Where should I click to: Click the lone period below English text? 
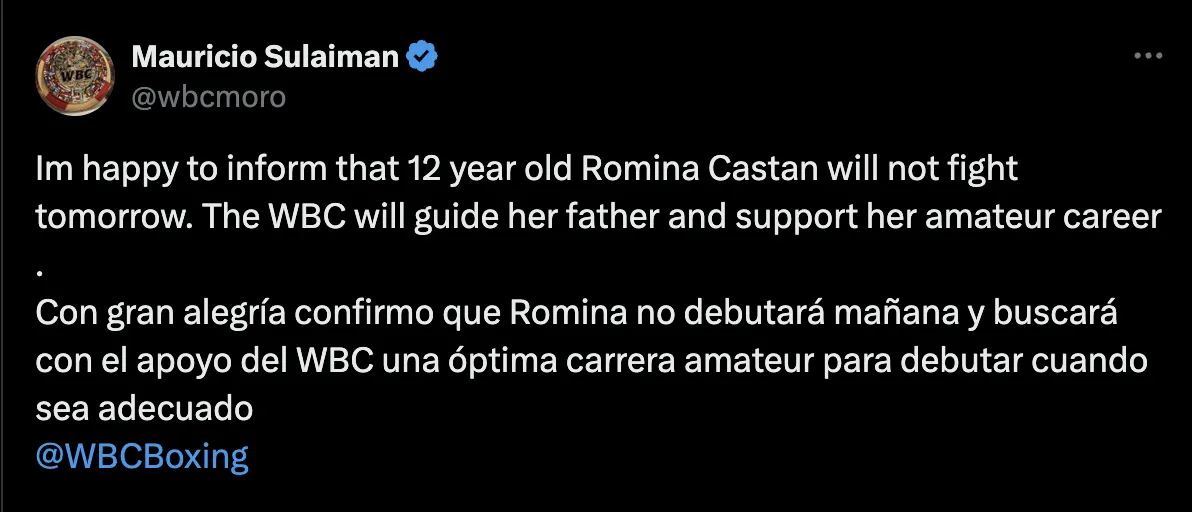[x=41, y=266]
